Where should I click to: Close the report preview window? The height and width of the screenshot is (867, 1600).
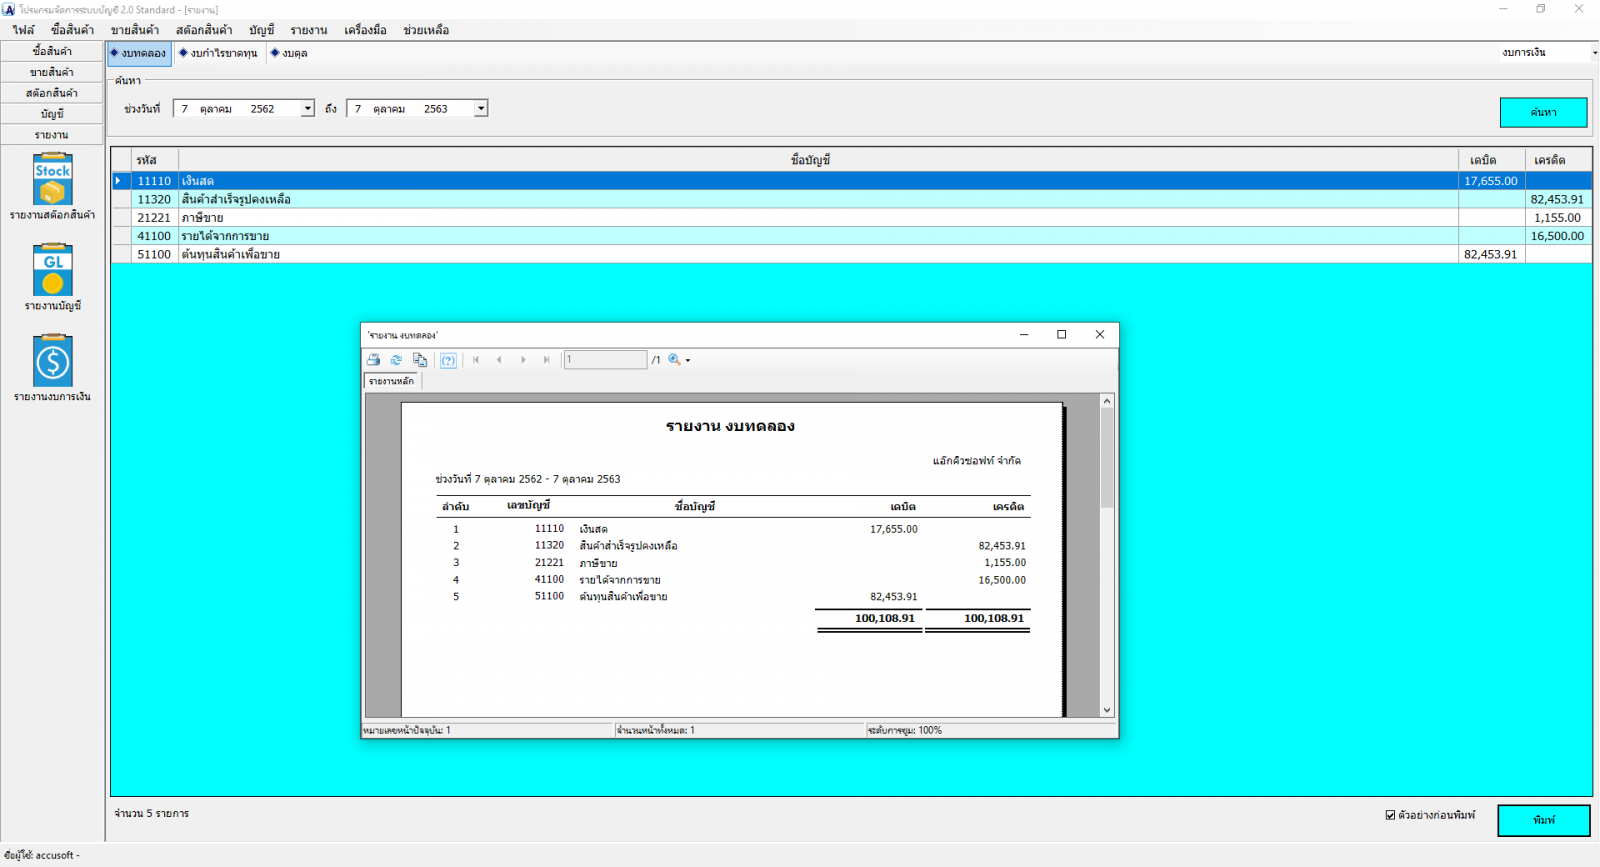pos(1100,335)
